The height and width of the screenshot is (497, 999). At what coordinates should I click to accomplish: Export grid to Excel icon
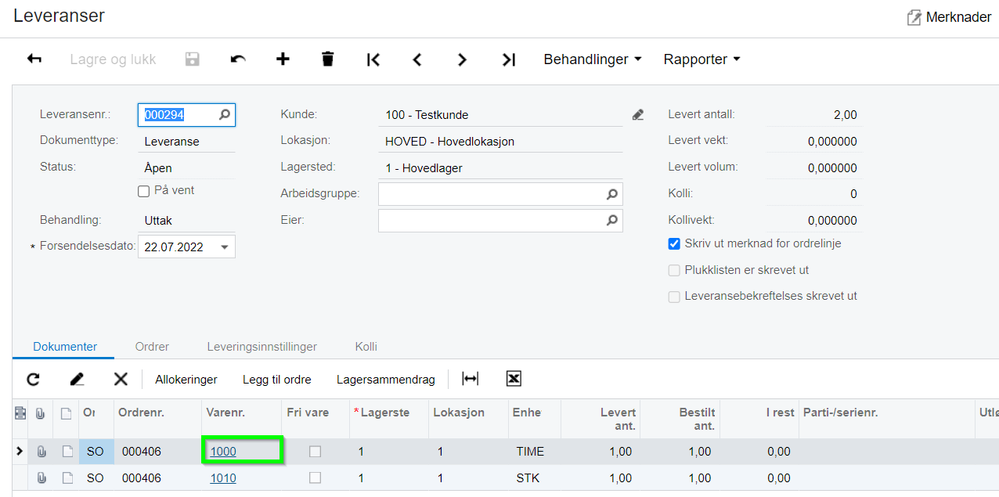click(x=514, y=379)
